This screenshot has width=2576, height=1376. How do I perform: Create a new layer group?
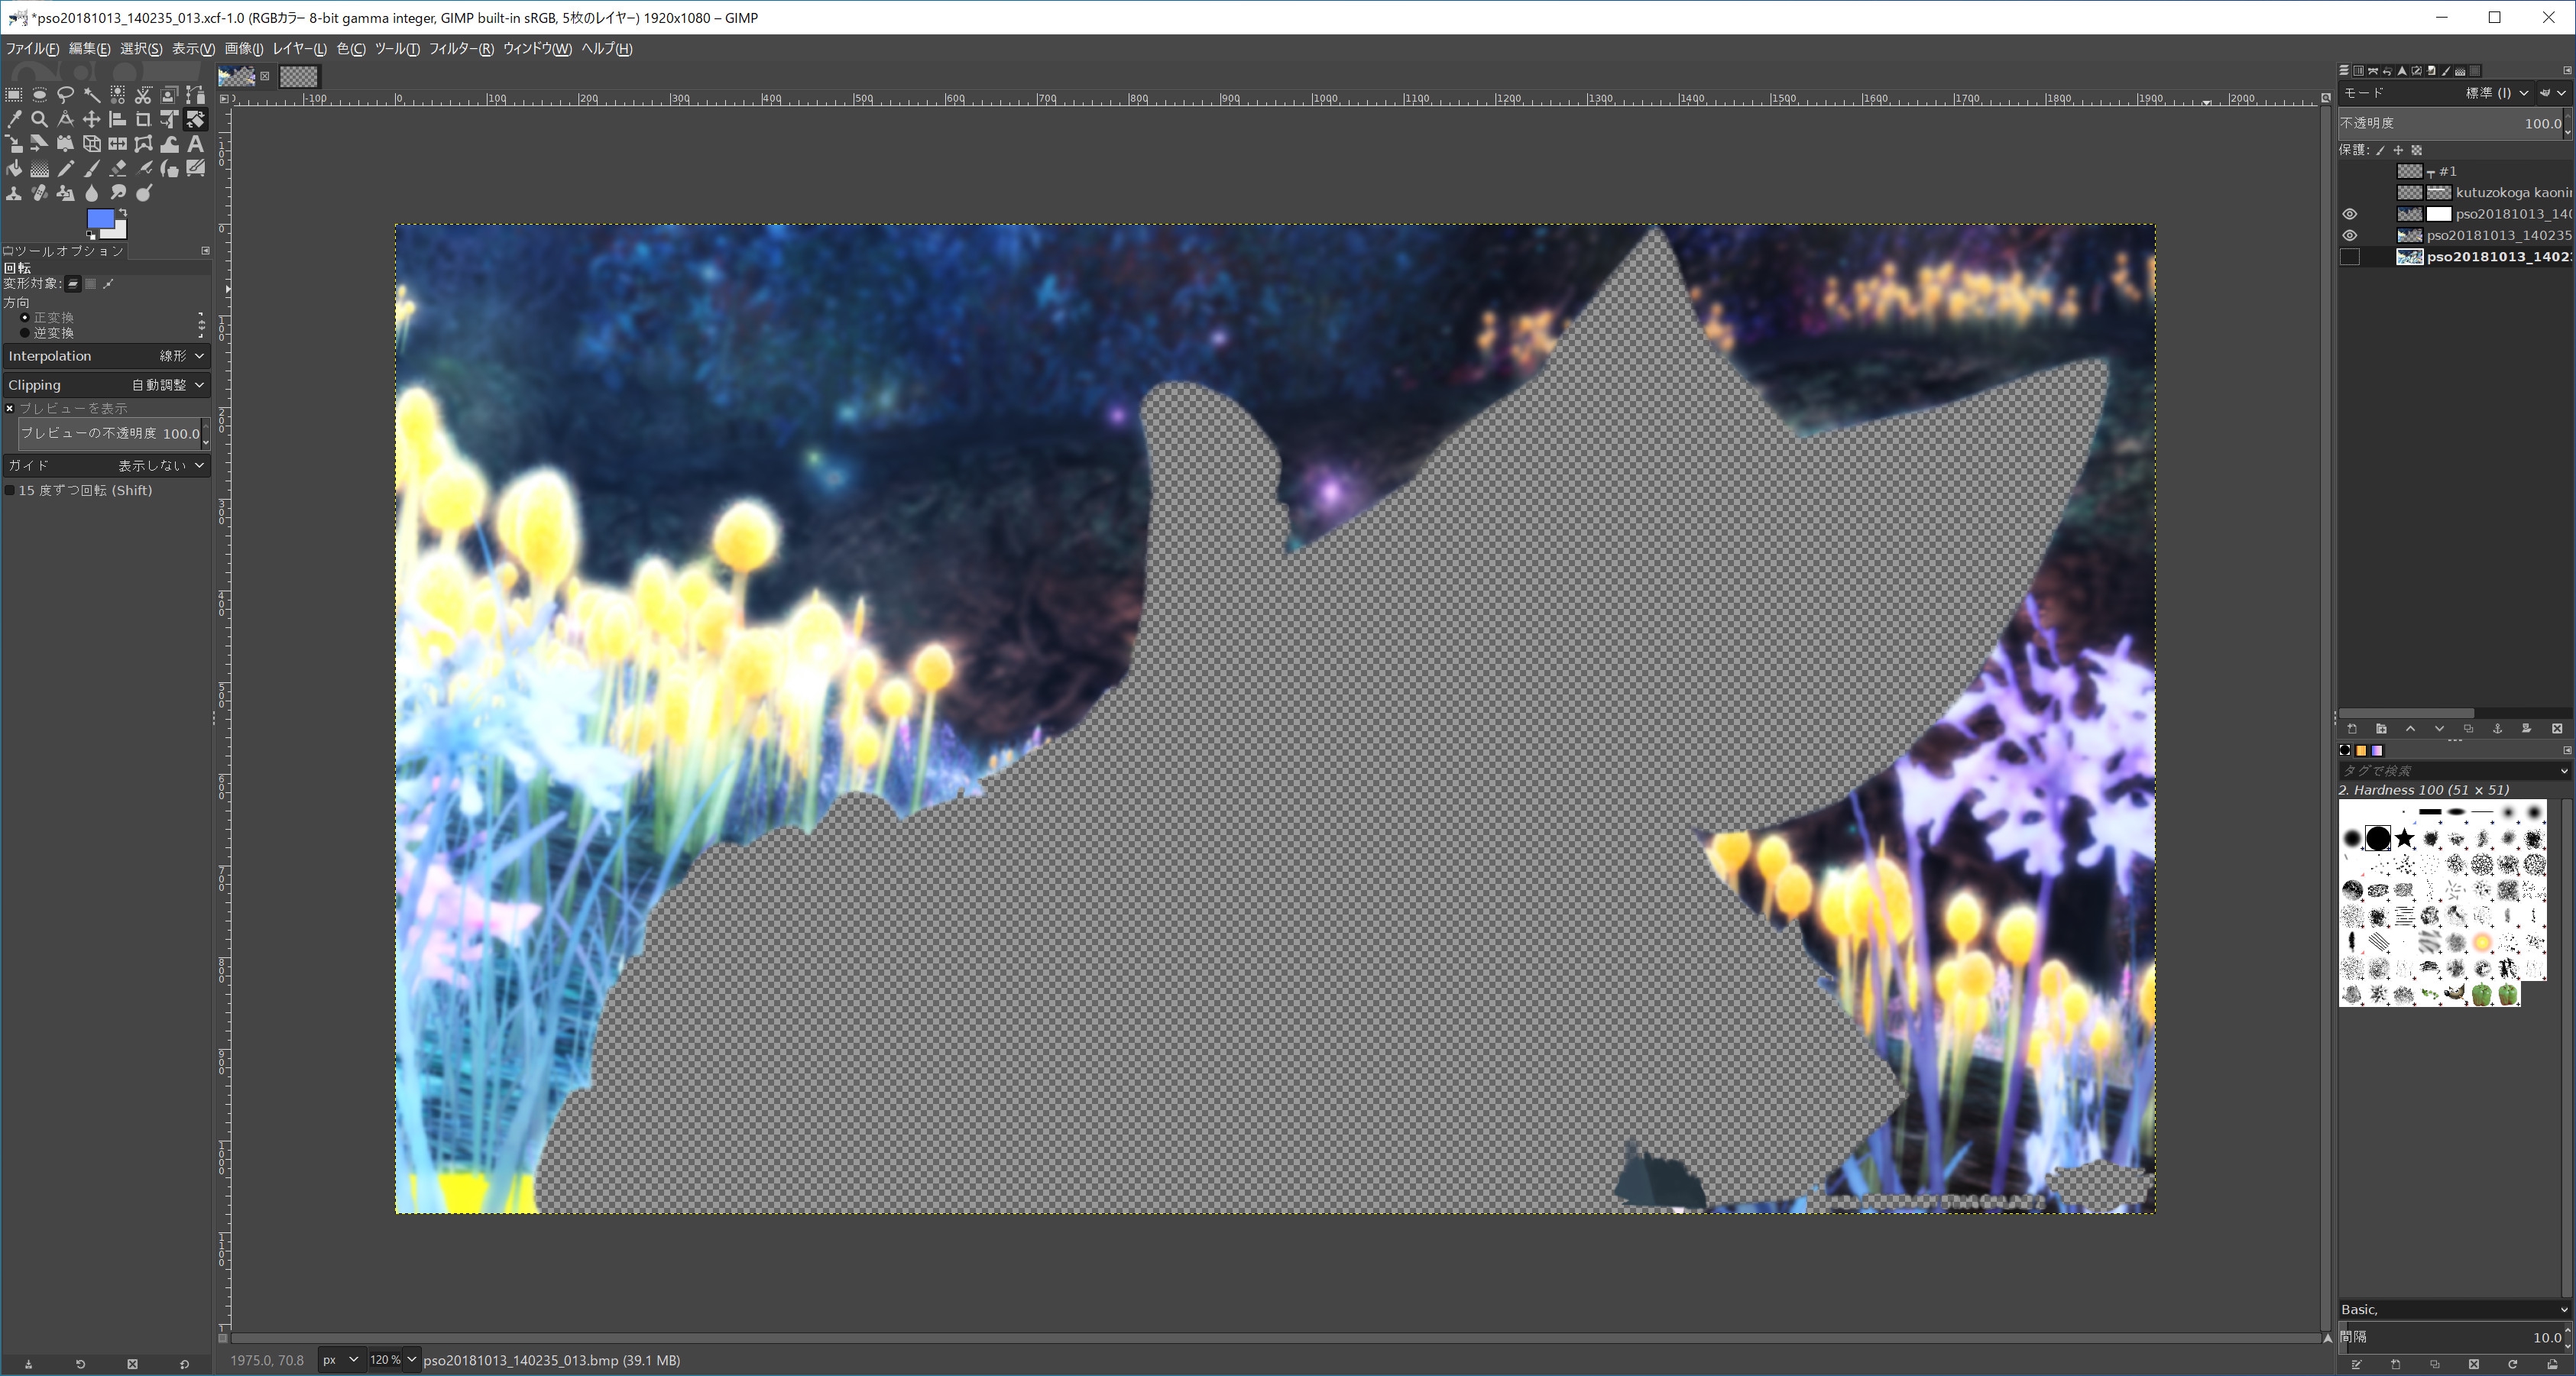[x=2381, y=729]
